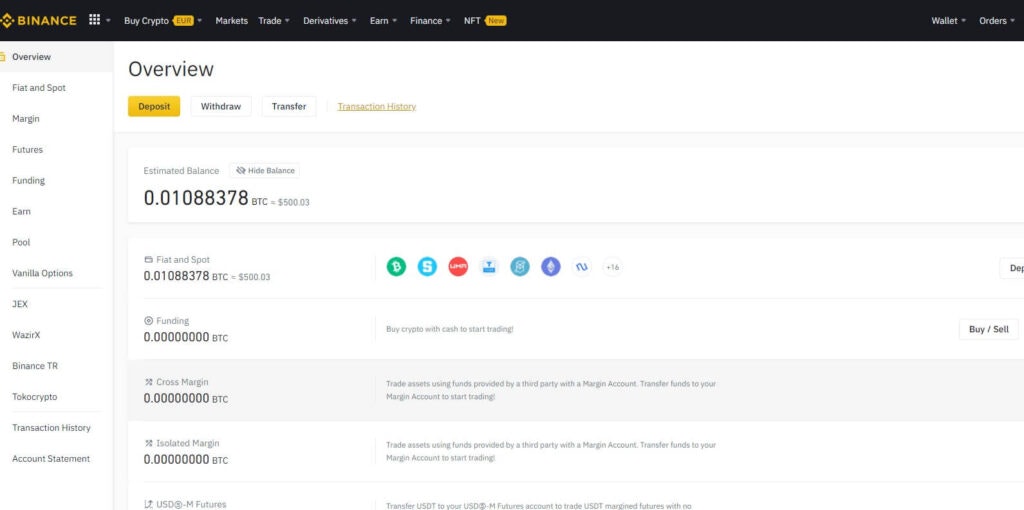Click the Estimated Balance label

point(182,170)
